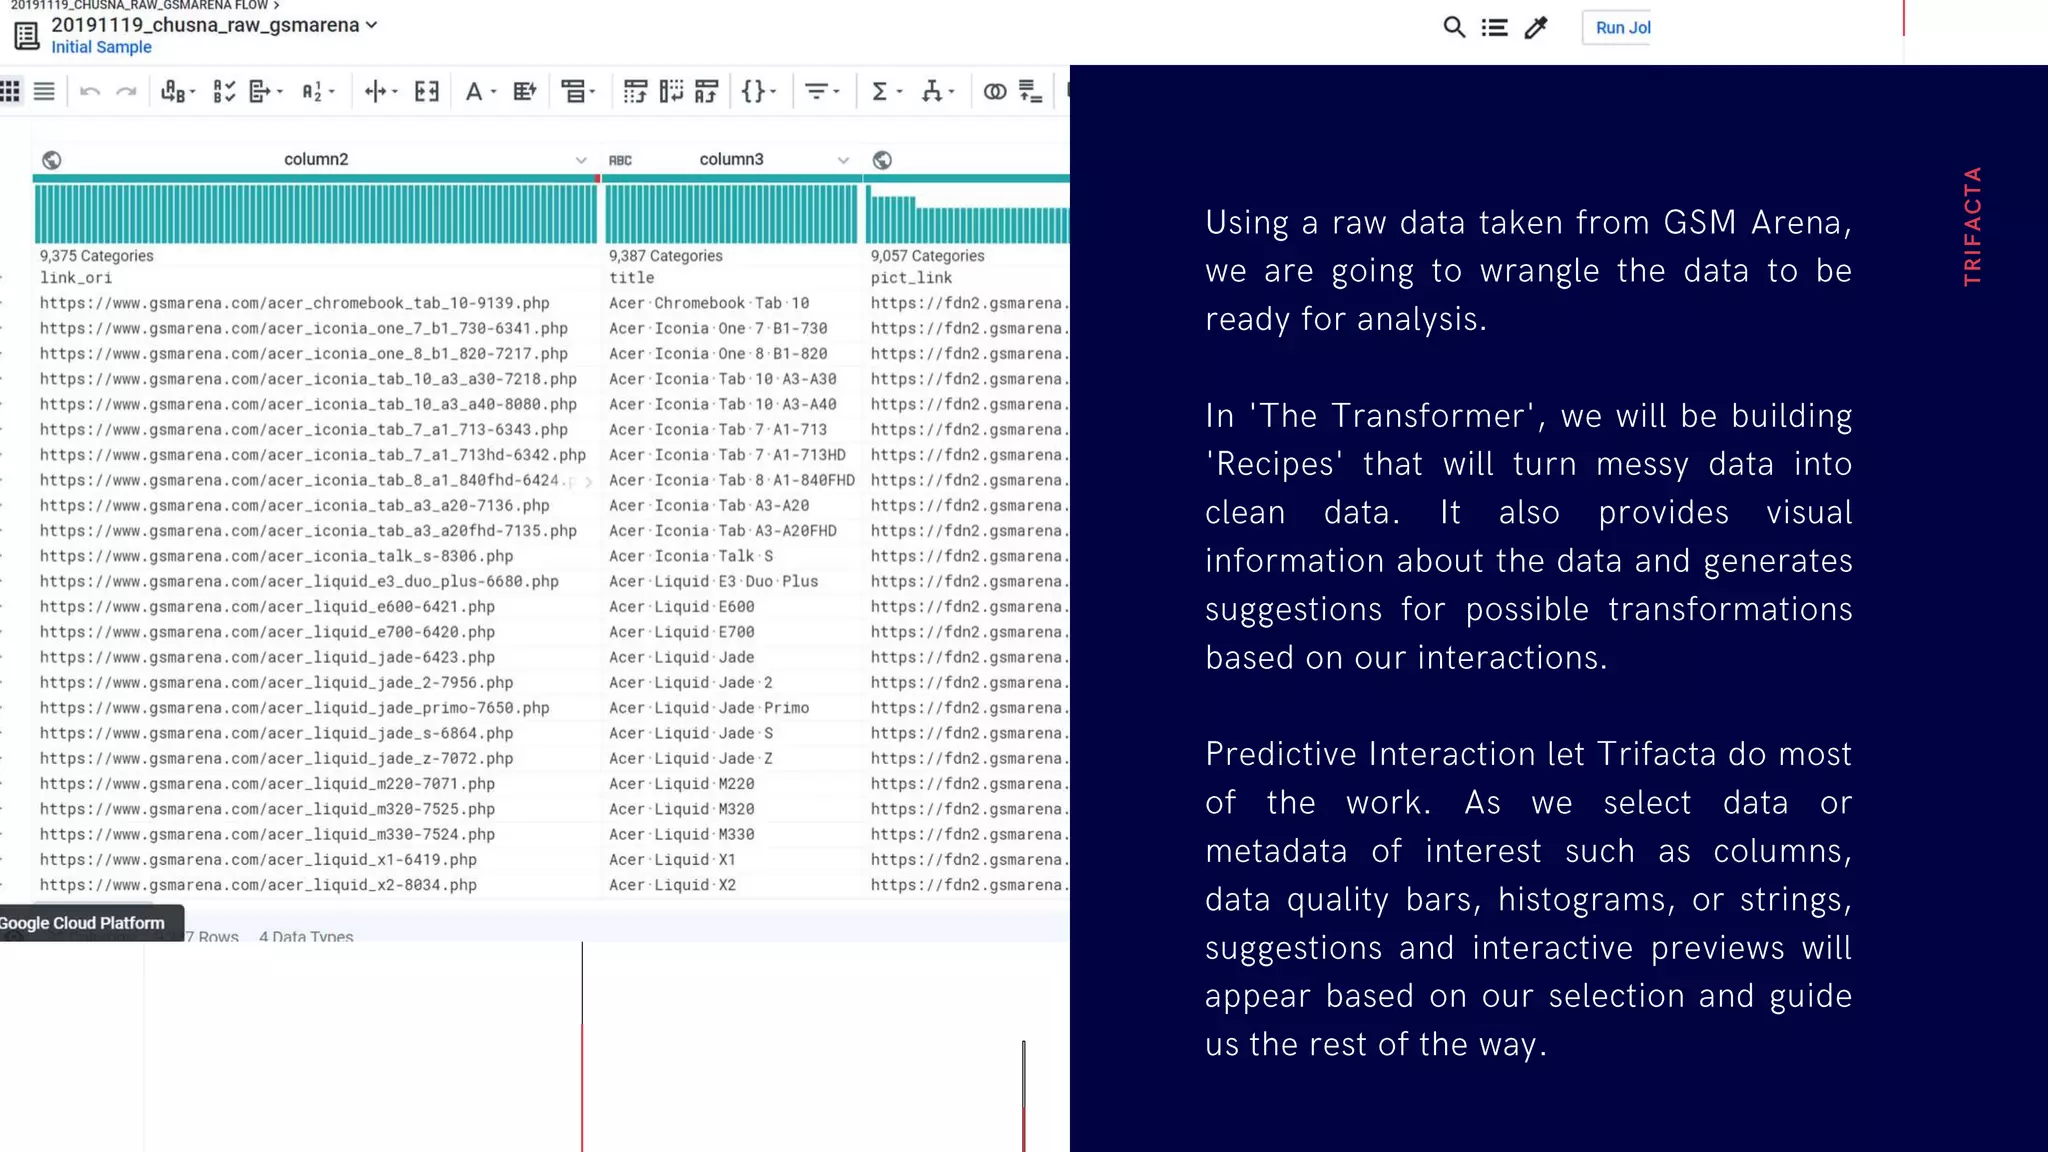
Task: Click the join datasets icon
Action: click(995, 92)
